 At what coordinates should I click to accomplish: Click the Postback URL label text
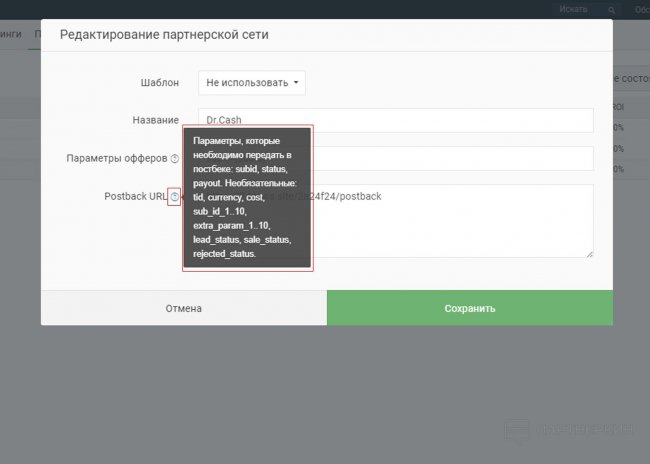(135, 196)
